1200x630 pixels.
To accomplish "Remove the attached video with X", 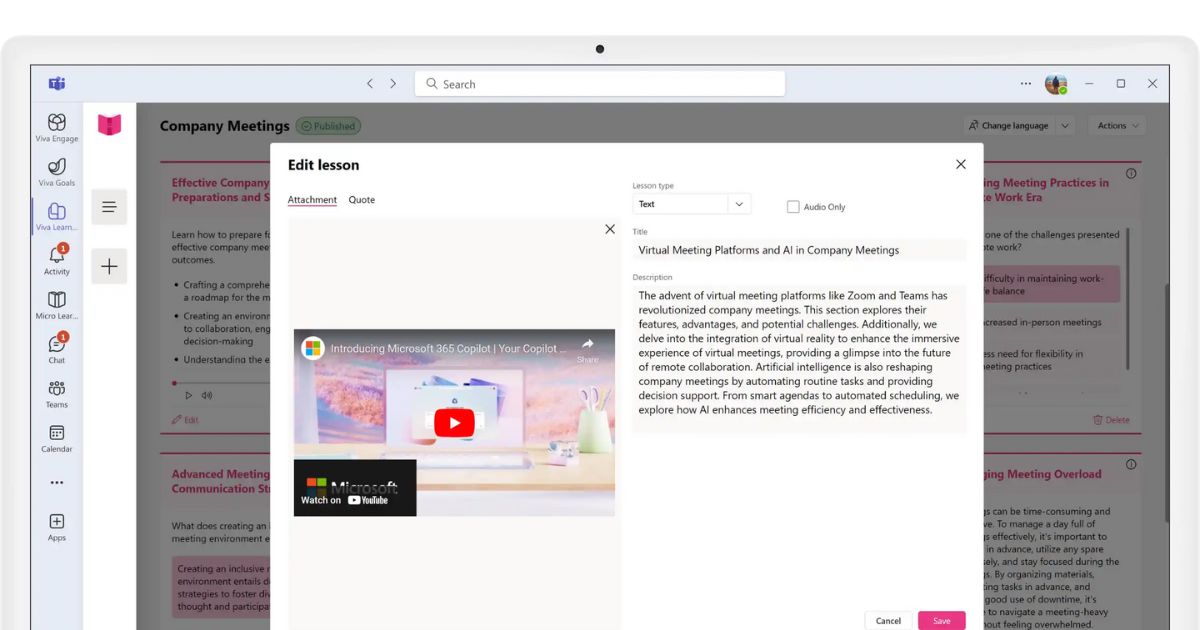I will (x=610, y=229).
